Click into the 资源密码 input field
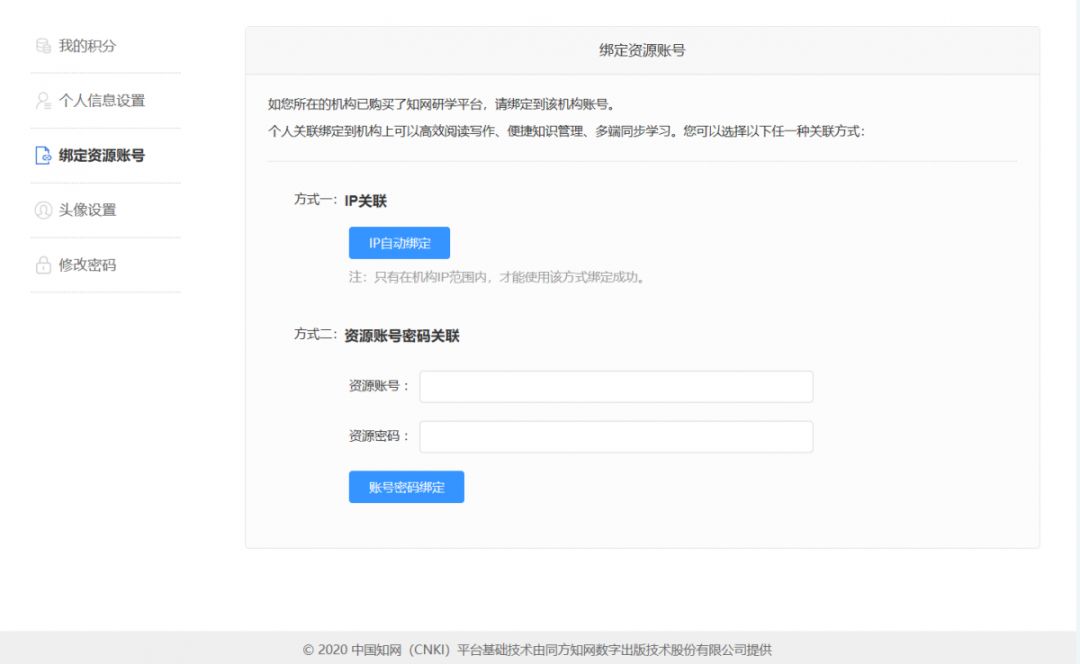This screenshot has width=1080, height=664. (615, 437)
